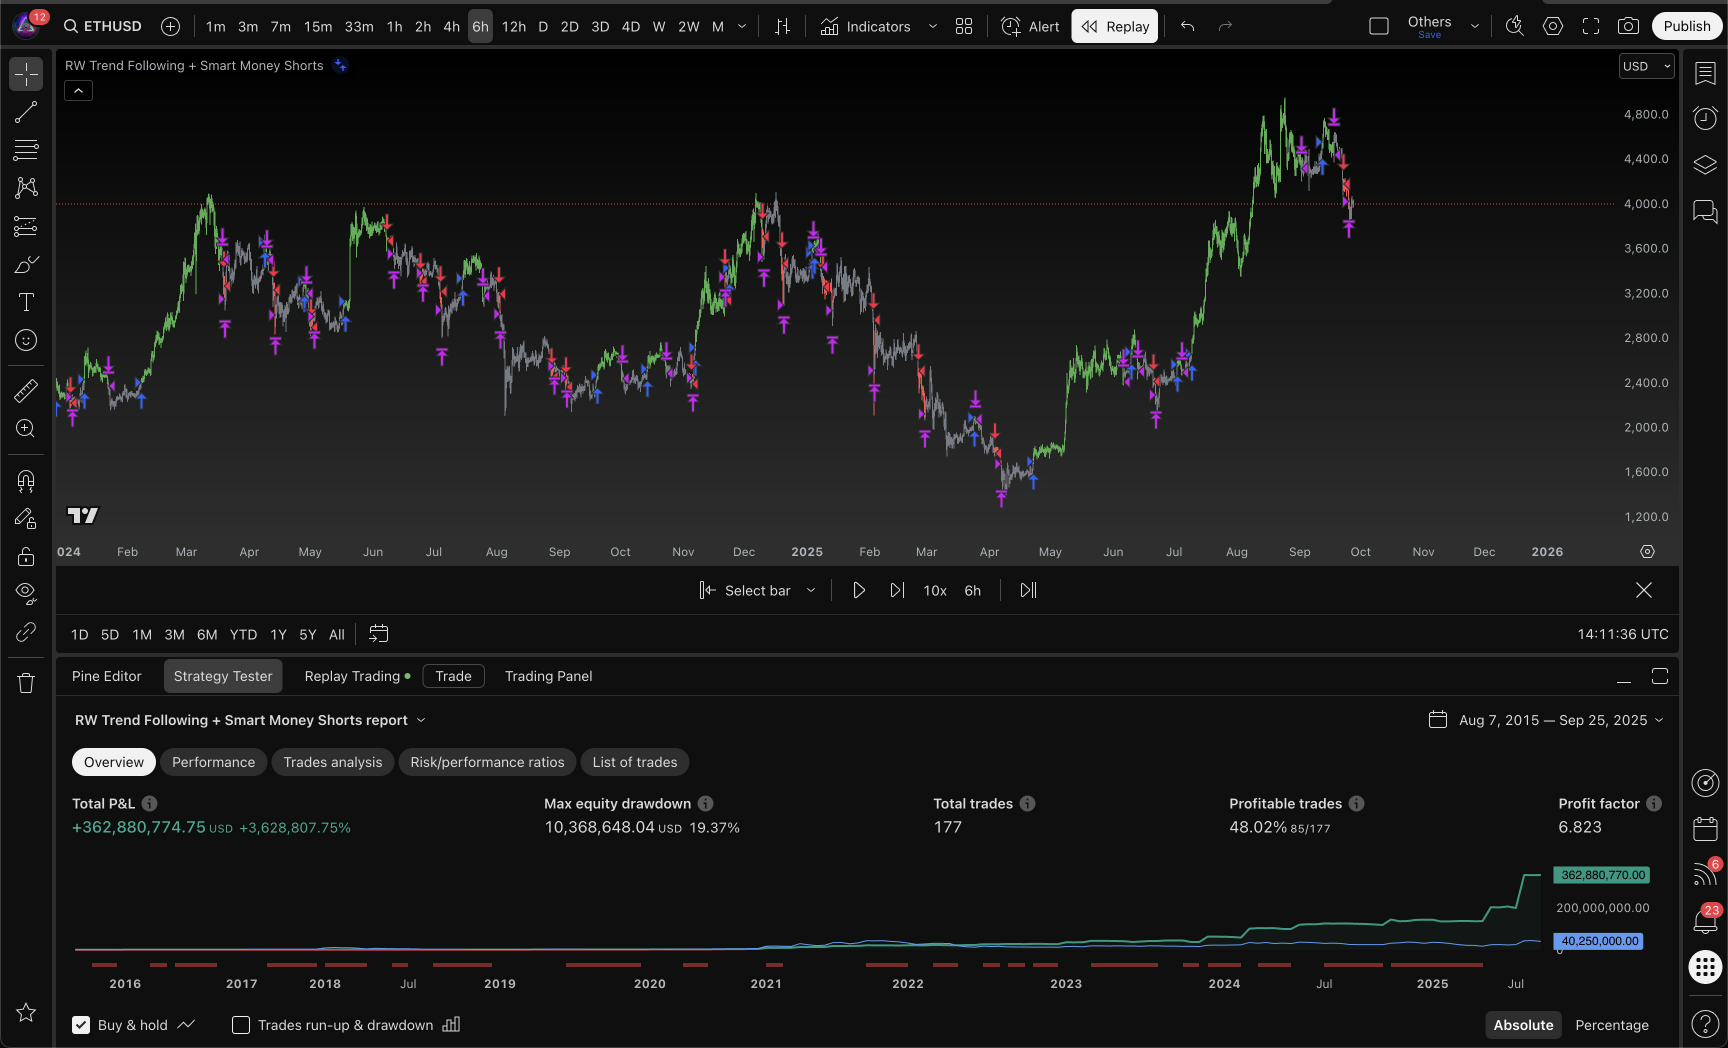Change the chart bar style
This screenshot has width=1728, height=1048.
[783, 26]
